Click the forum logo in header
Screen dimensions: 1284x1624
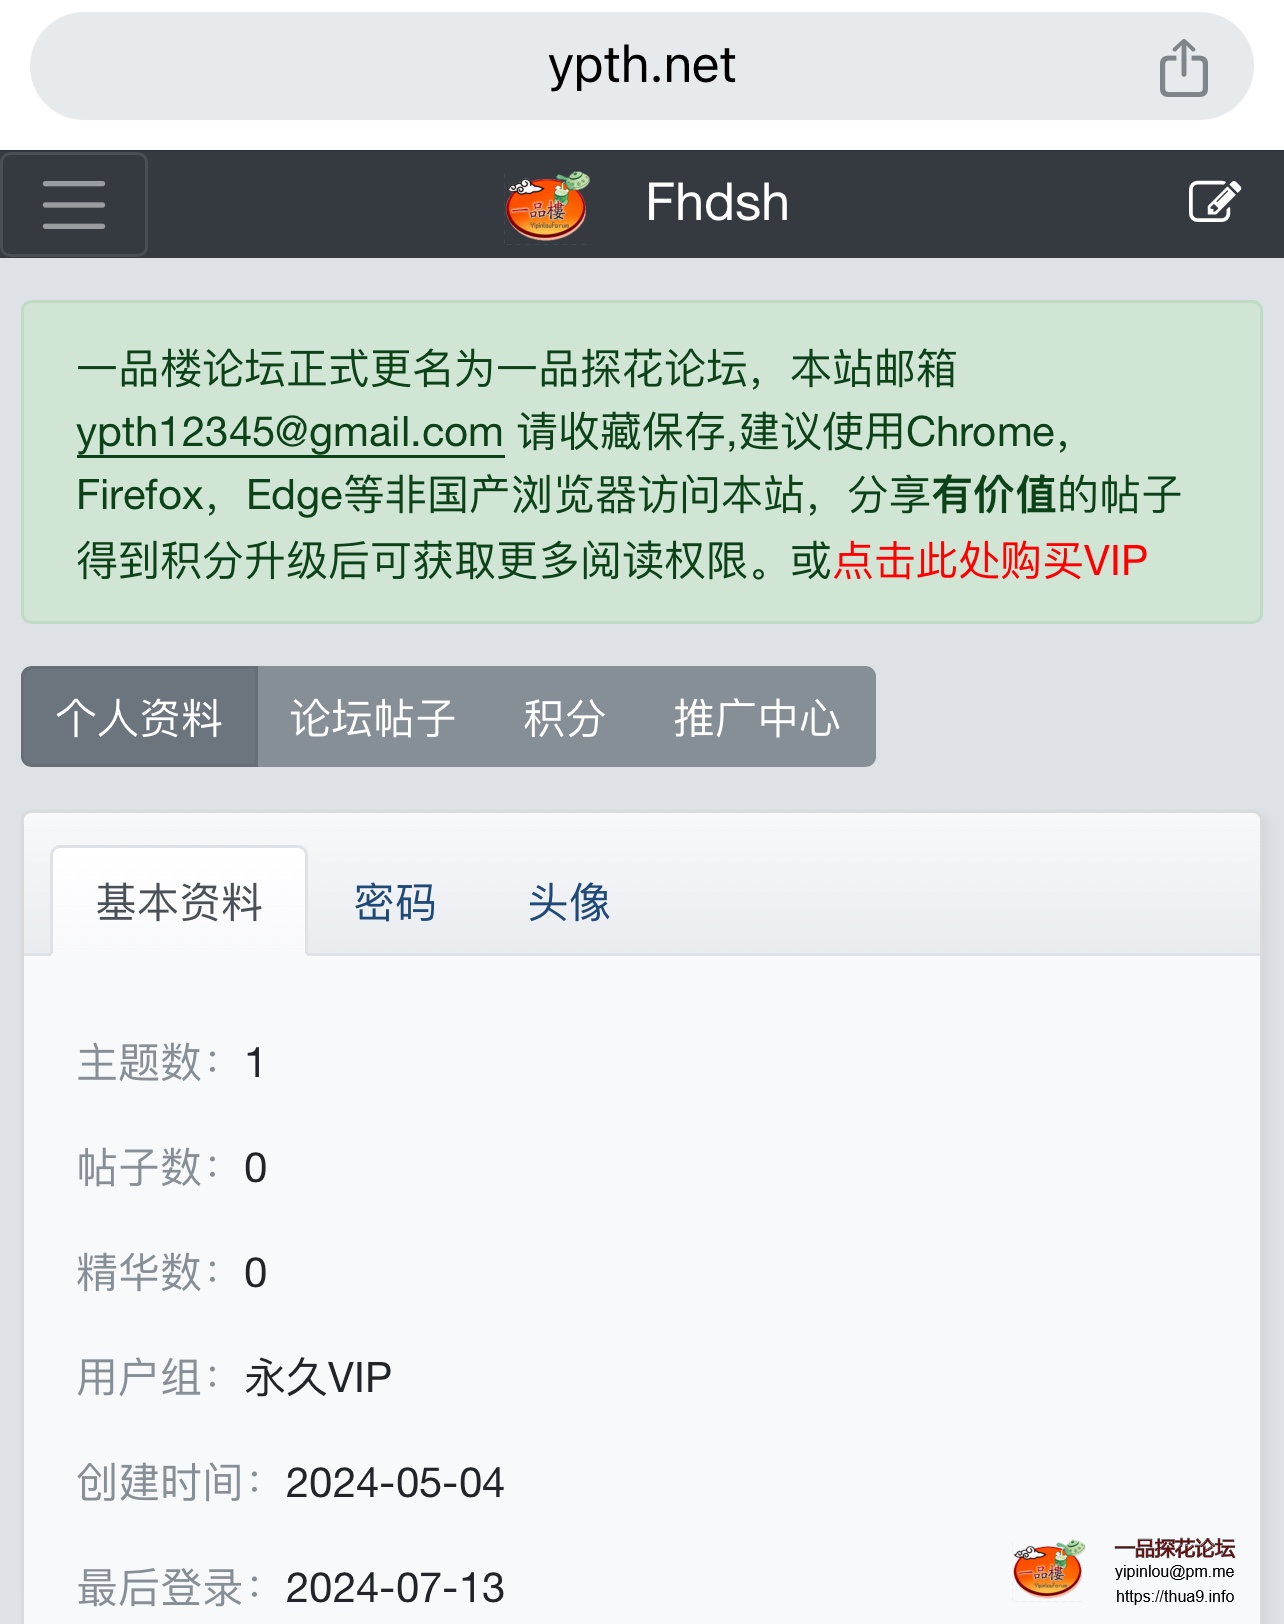click(547, 206)
